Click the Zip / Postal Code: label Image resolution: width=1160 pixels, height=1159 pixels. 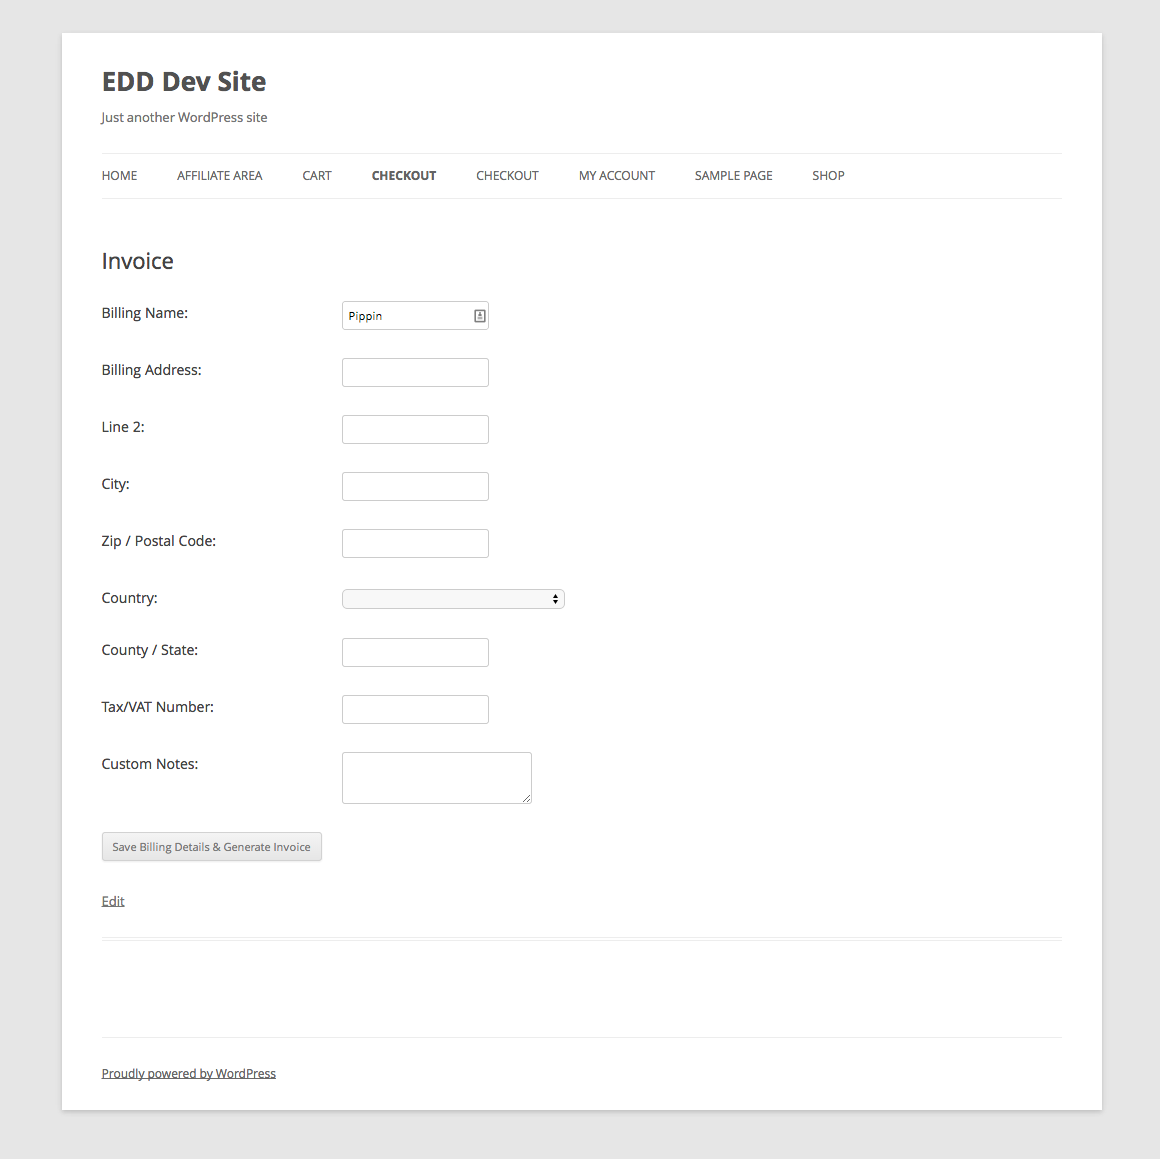(158, 541)
